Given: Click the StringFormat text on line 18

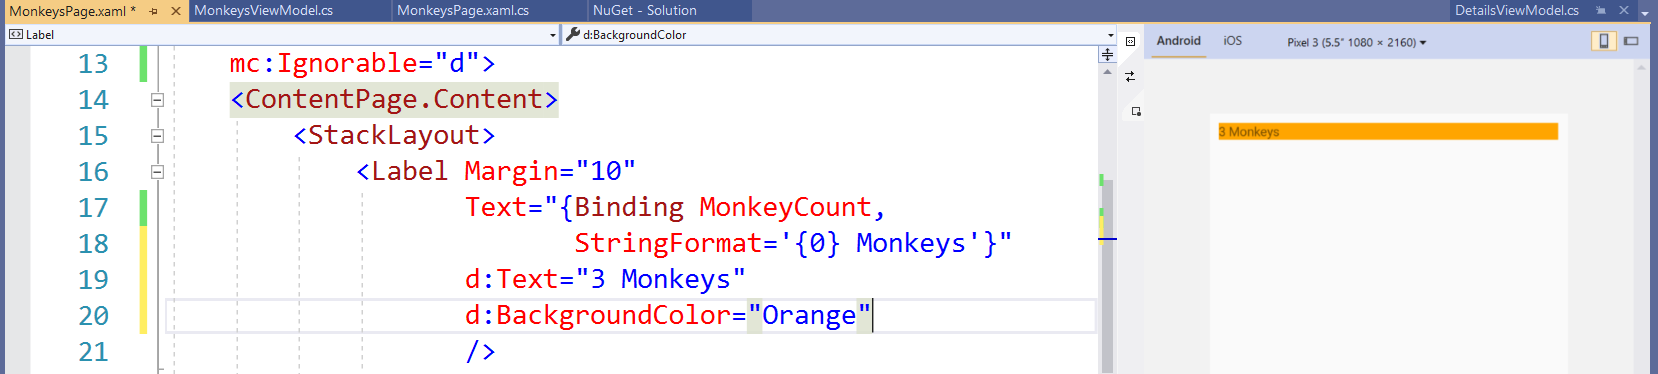Looking at the screenshot, I should [x=668, y=244].
